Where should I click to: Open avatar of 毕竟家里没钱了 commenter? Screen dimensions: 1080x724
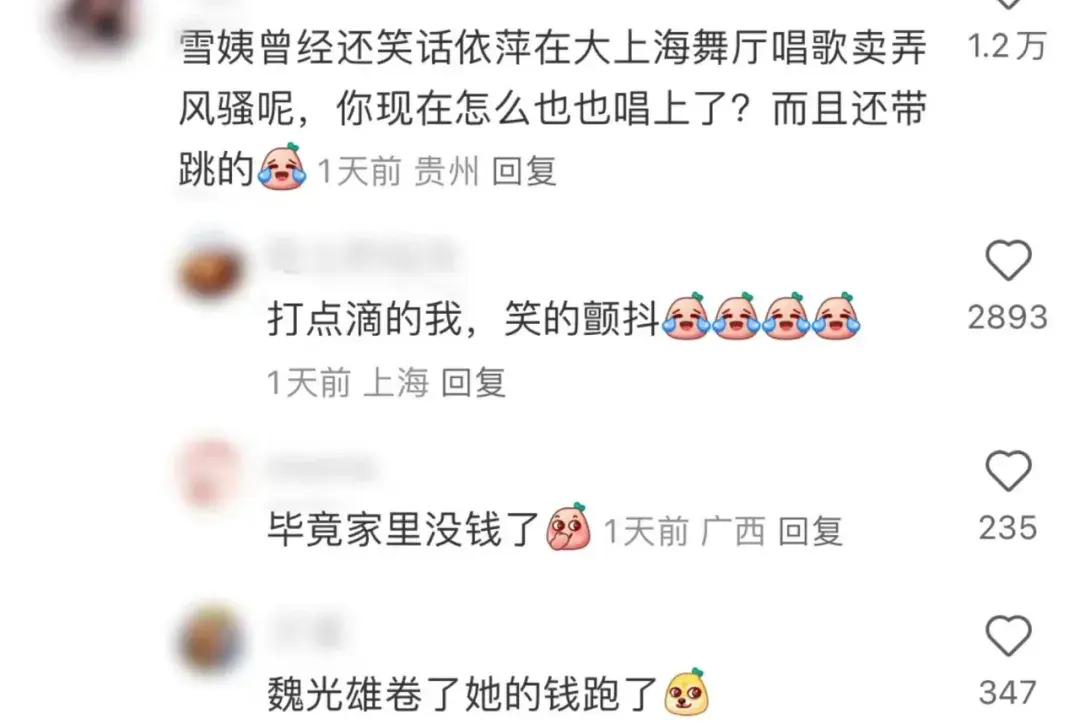[x=211, y=475]
